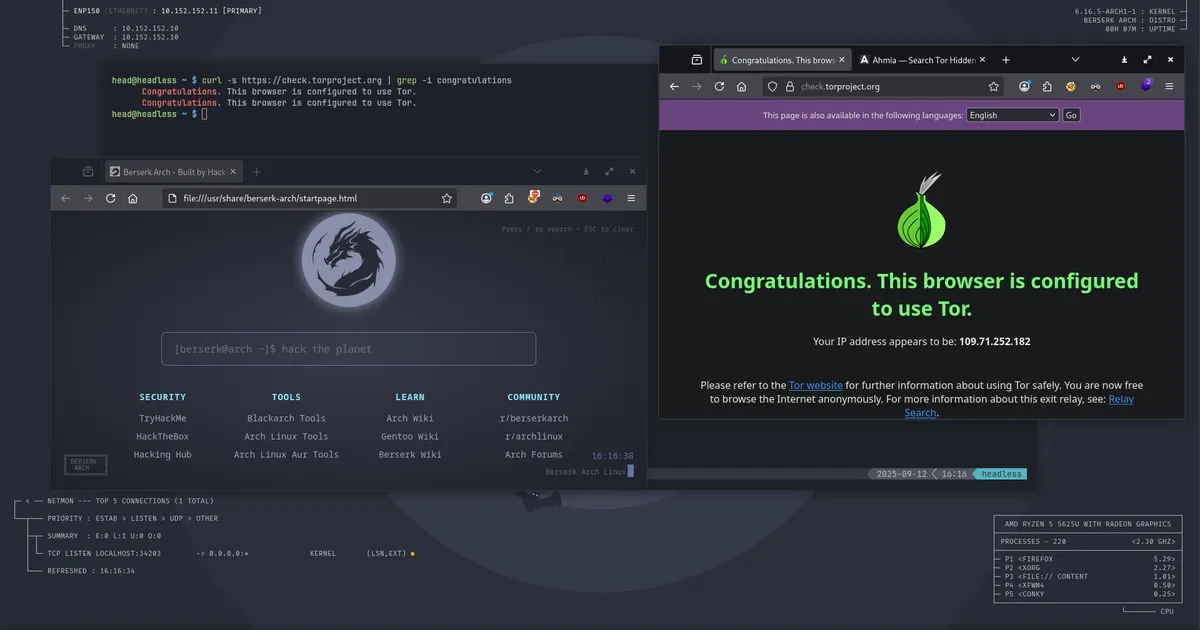Open account icon in Berserk Arch window

point(486,199)
